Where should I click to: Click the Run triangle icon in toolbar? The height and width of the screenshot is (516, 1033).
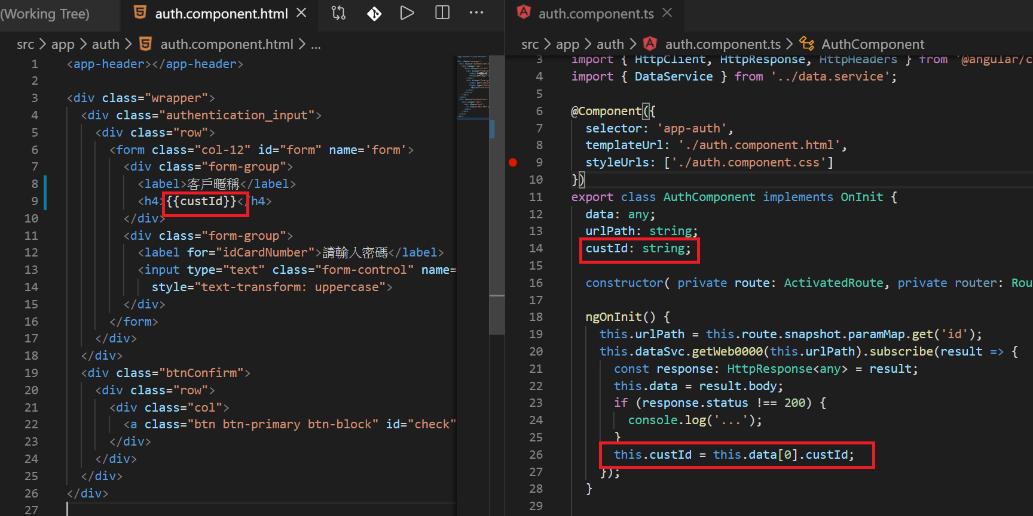click(408, 13)
